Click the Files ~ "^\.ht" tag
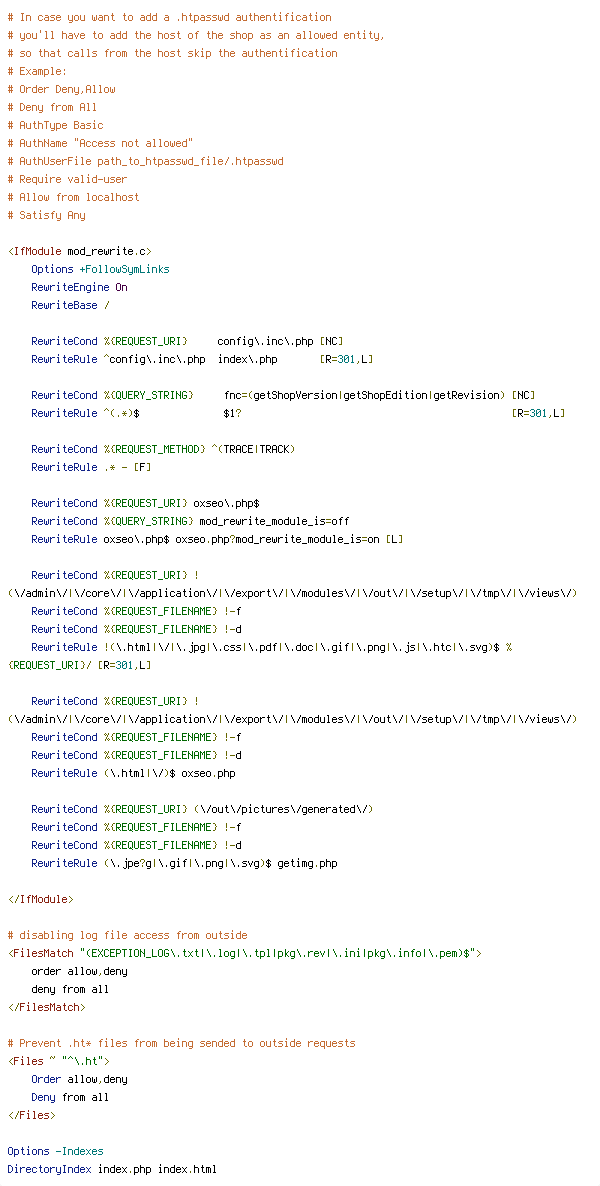Viewport: 600px width, 1186px height. 58,1062
